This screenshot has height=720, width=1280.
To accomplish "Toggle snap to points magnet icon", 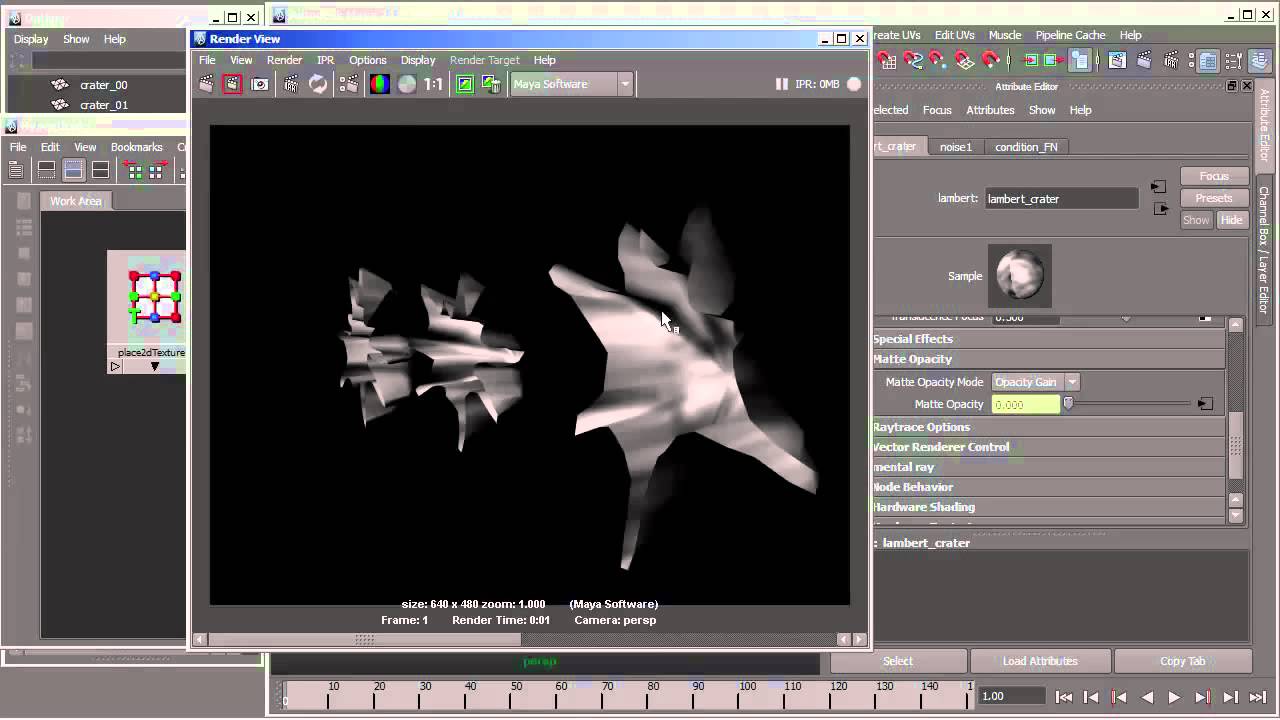I will [939, 60].
